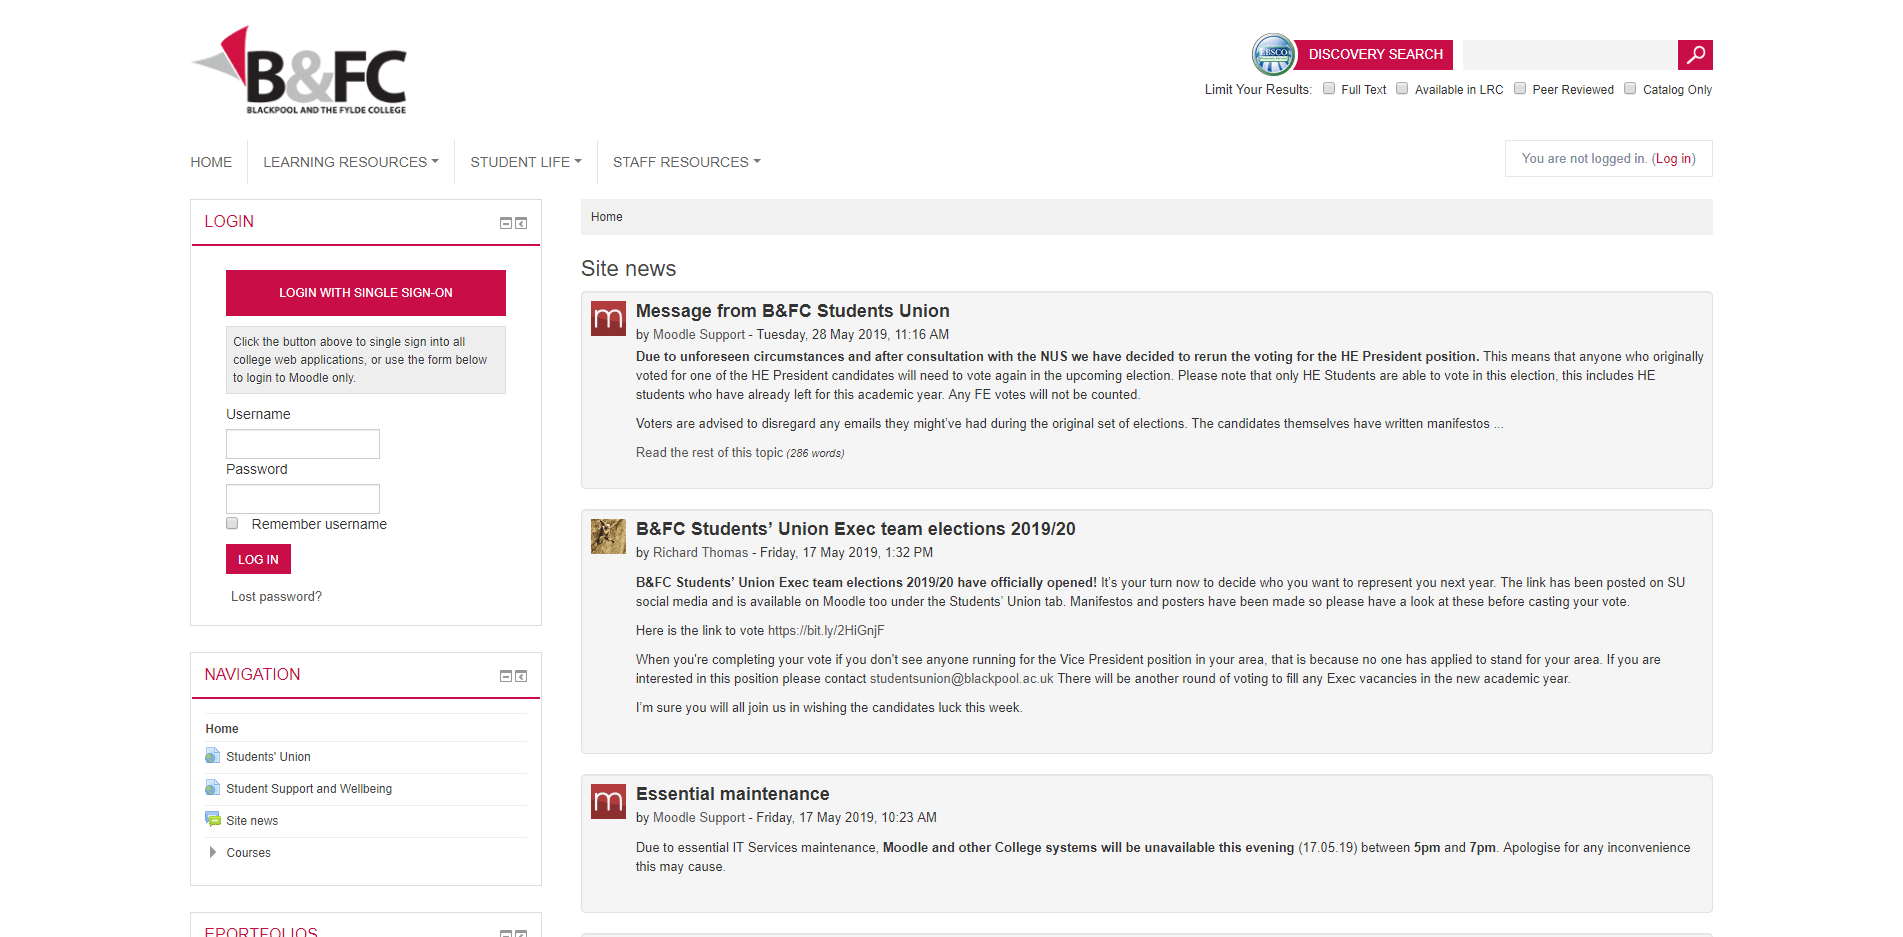The height and width of the screenshot is (937, 1903).
Task: Open Home in the navigation block
Action: click(222, 729)
